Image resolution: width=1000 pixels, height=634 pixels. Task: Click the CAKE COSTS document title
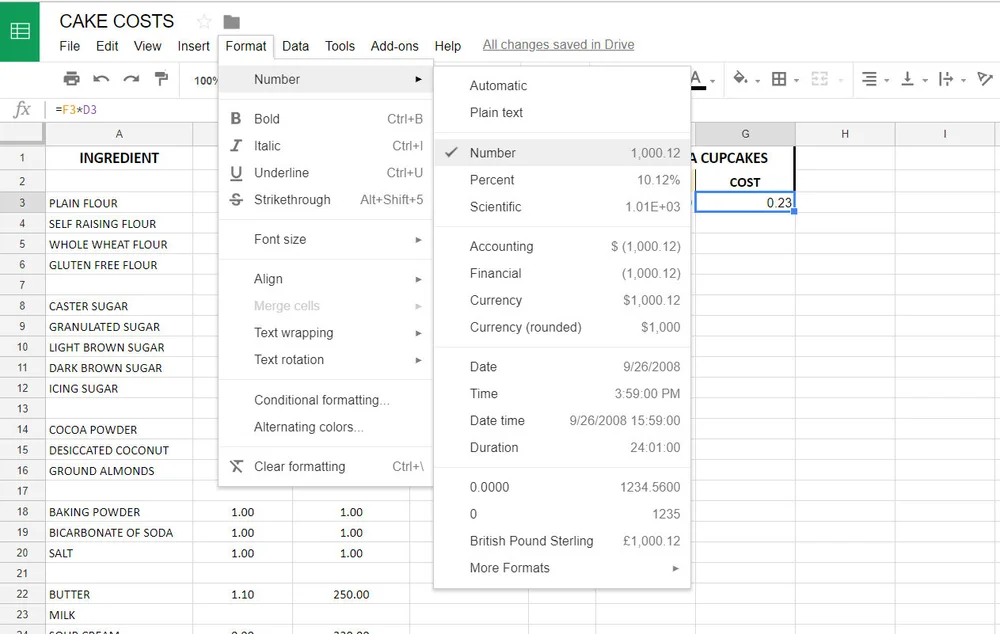click(116, 21)
